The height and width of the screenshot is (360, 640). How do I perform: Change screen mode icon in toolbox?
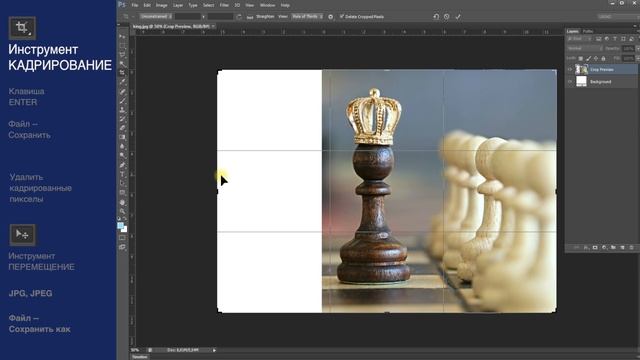point(122,247)
